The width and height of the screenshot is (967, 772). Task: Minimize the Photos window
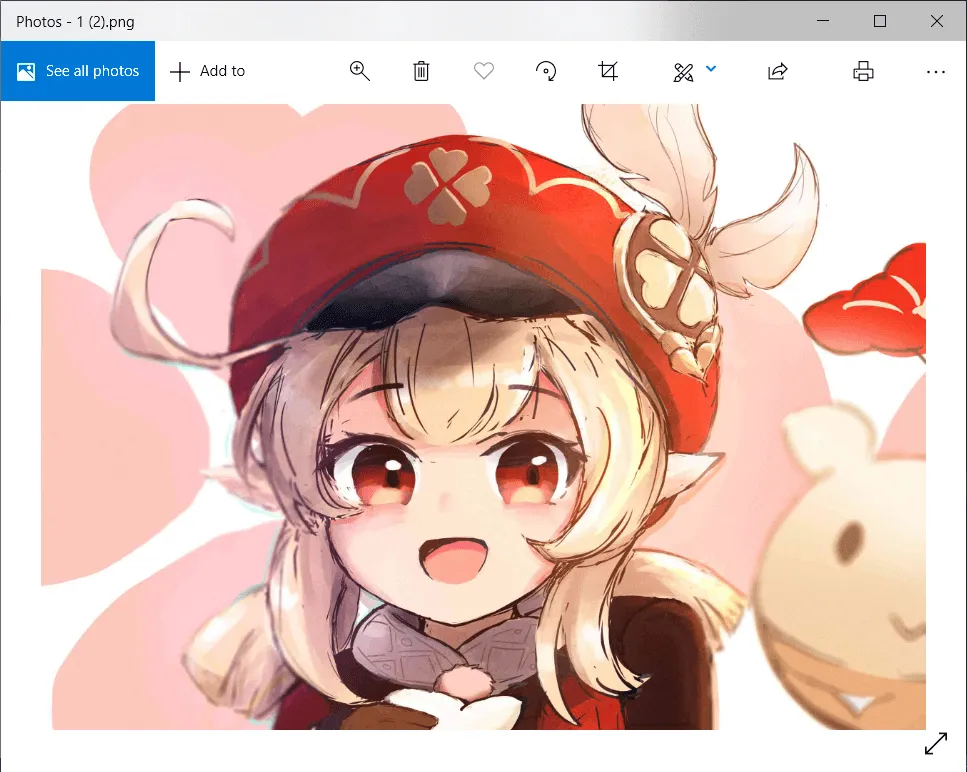pos(822,21)
